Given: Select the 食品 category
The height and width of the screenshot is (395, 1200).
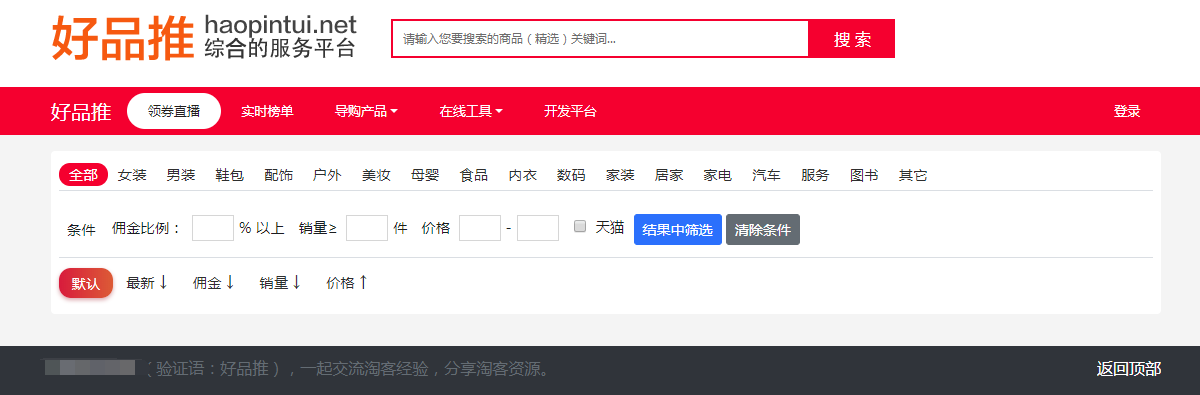Looking at the screenshot, I should 474,175.
